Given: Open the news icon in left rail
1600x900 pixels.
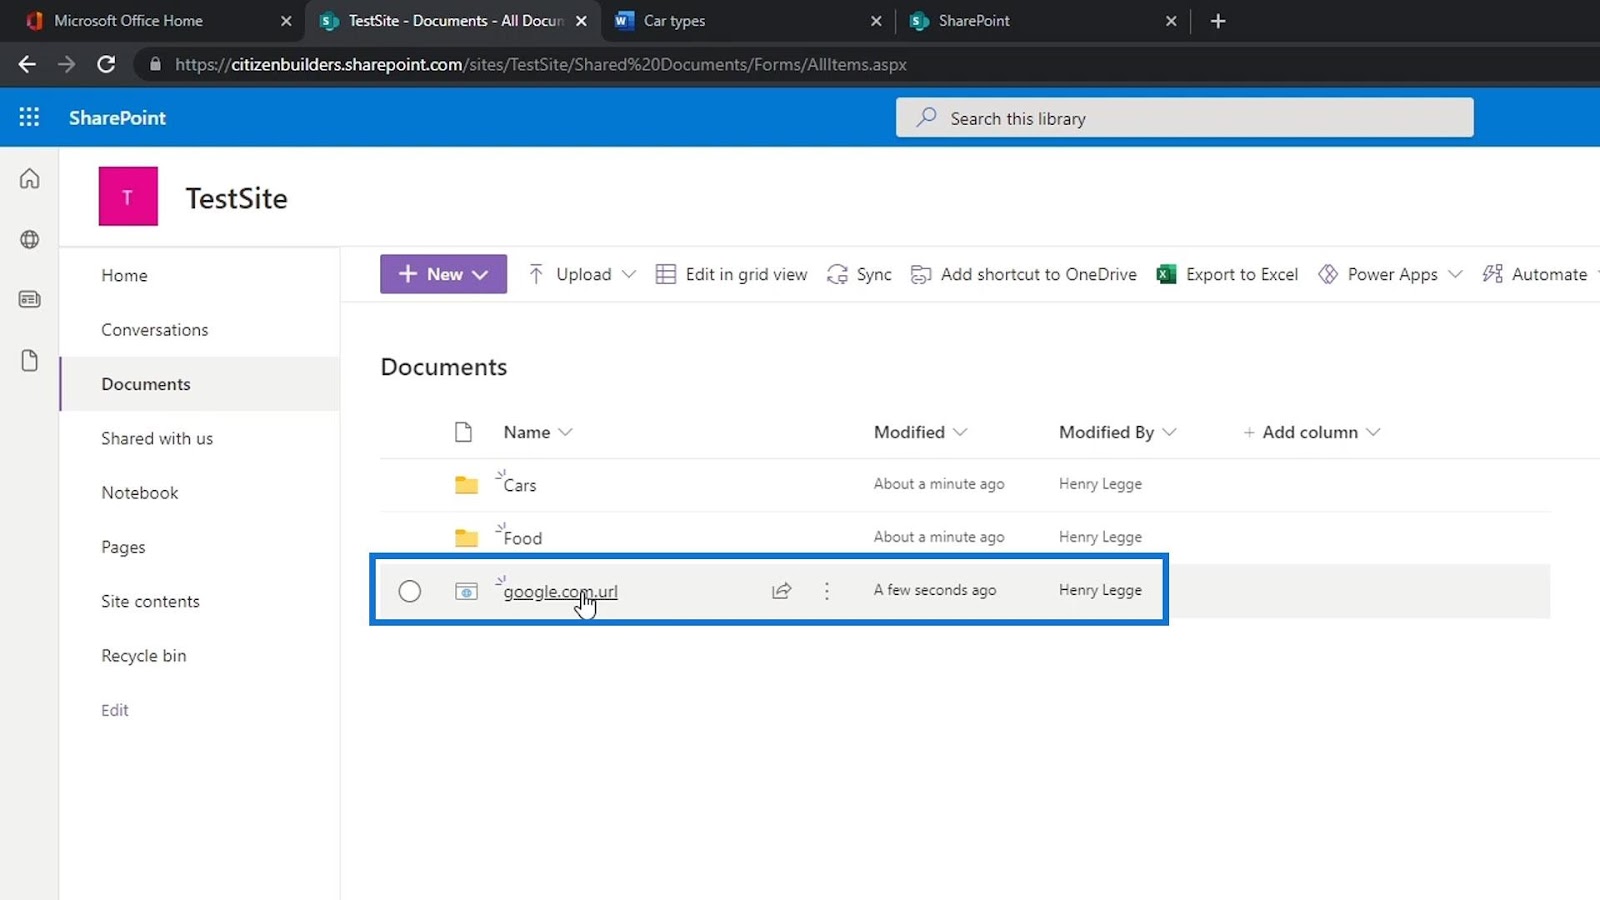Looking at the screenshot, I should (29, 299).
